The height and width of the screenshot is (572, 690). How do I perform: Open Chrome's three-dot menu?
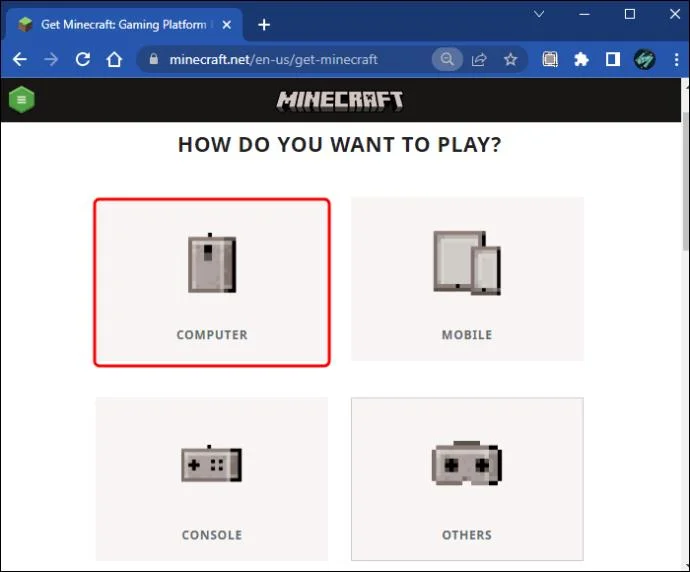tap(676, 59)
